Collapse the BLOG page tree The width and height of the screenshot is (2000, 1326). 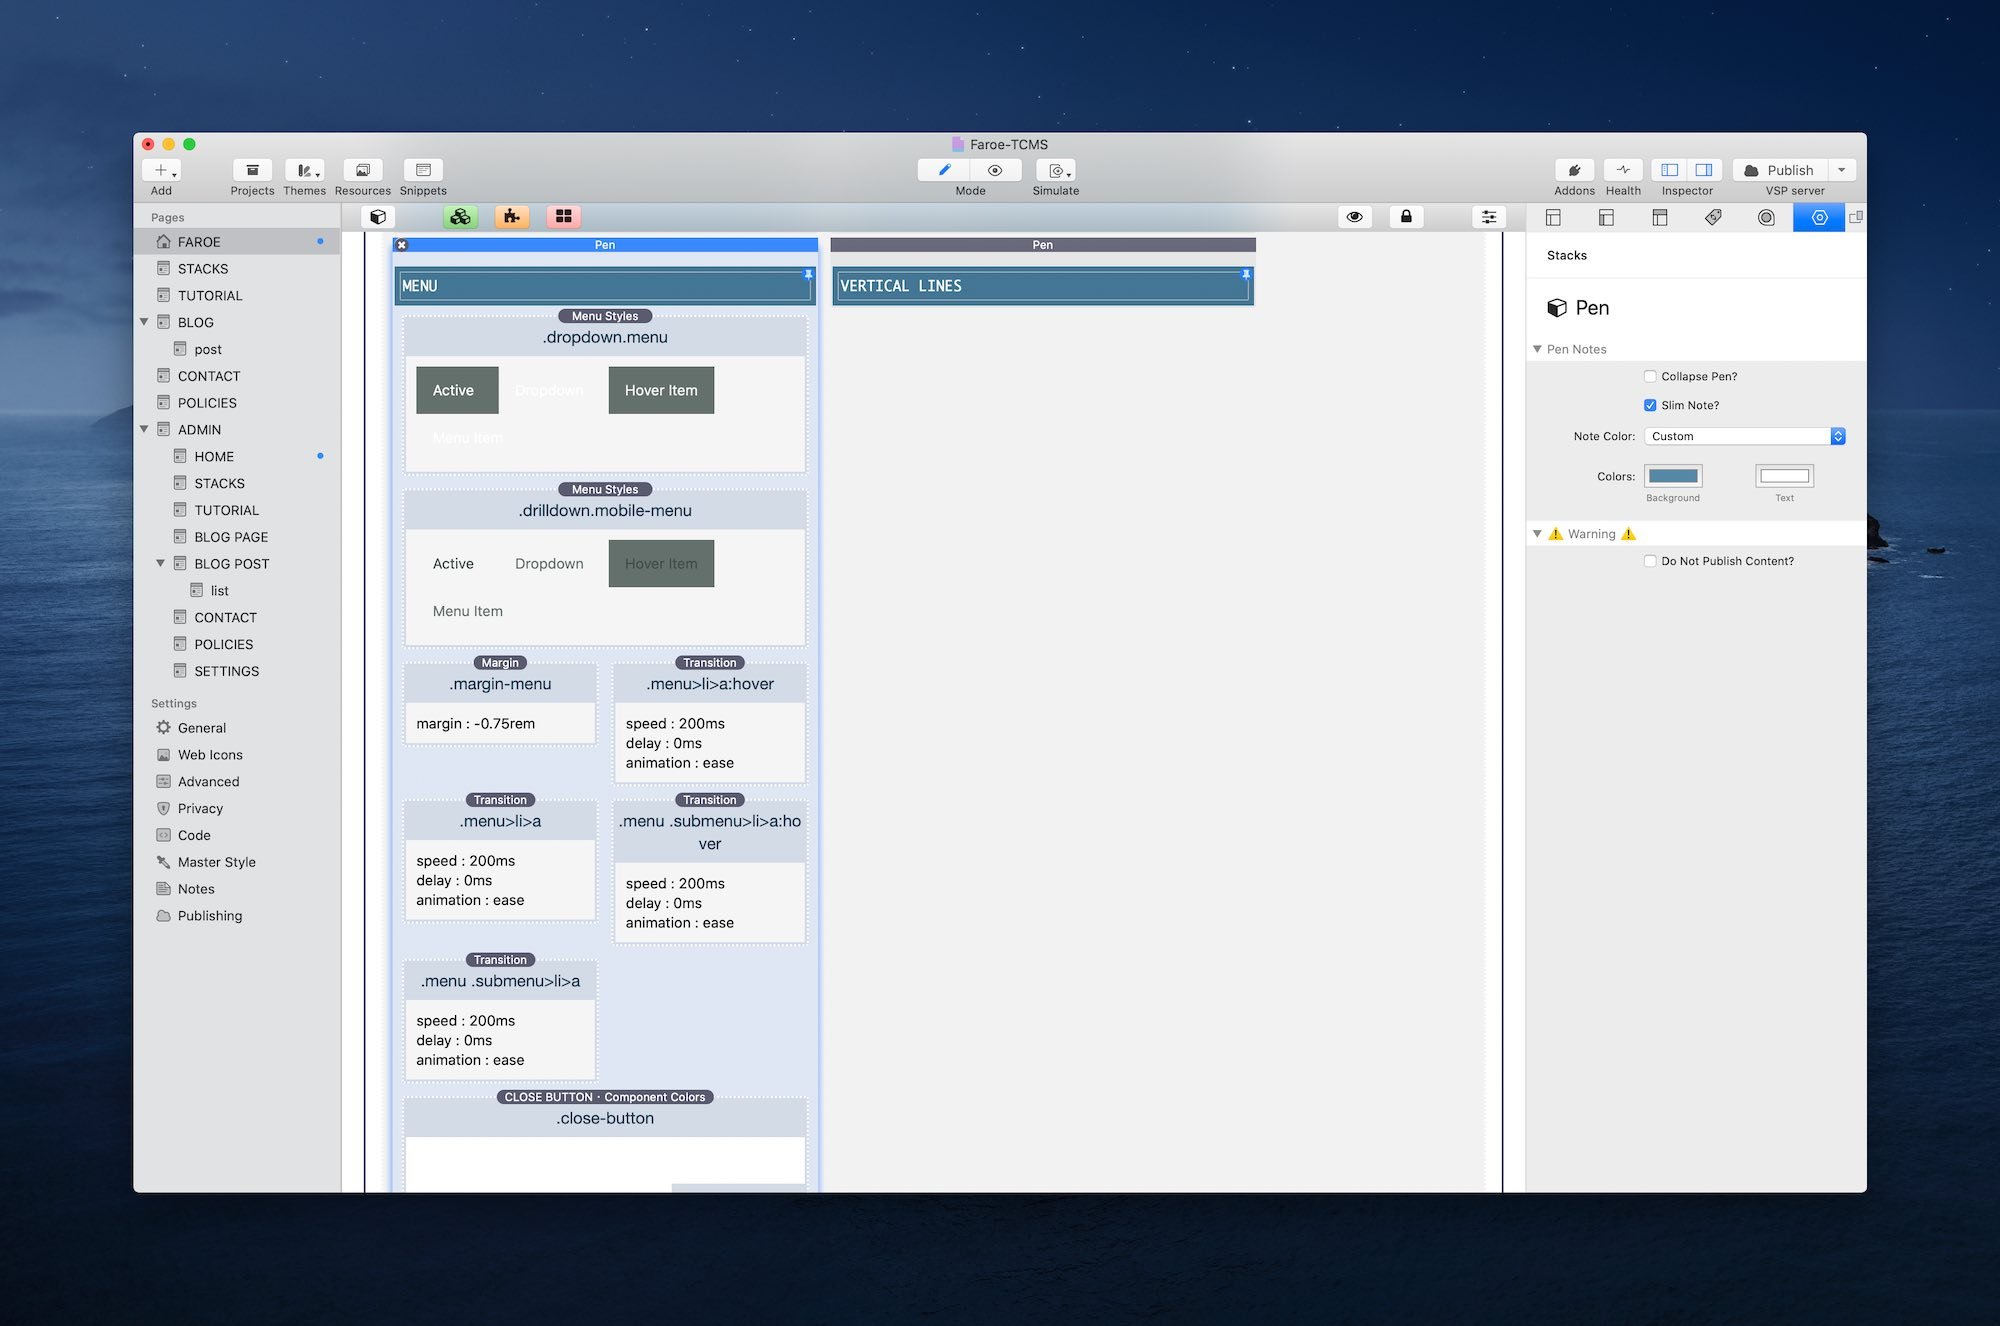144,322
